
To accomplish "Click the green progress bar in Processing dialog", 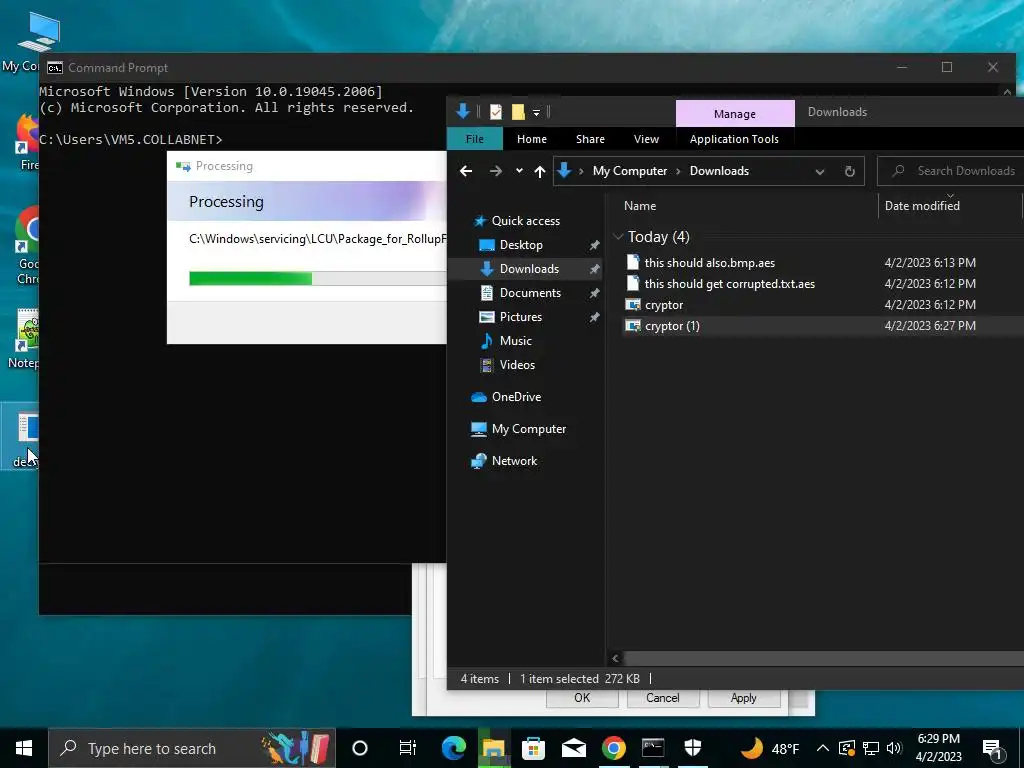I will pyautogui.click(x=250, y=279).
